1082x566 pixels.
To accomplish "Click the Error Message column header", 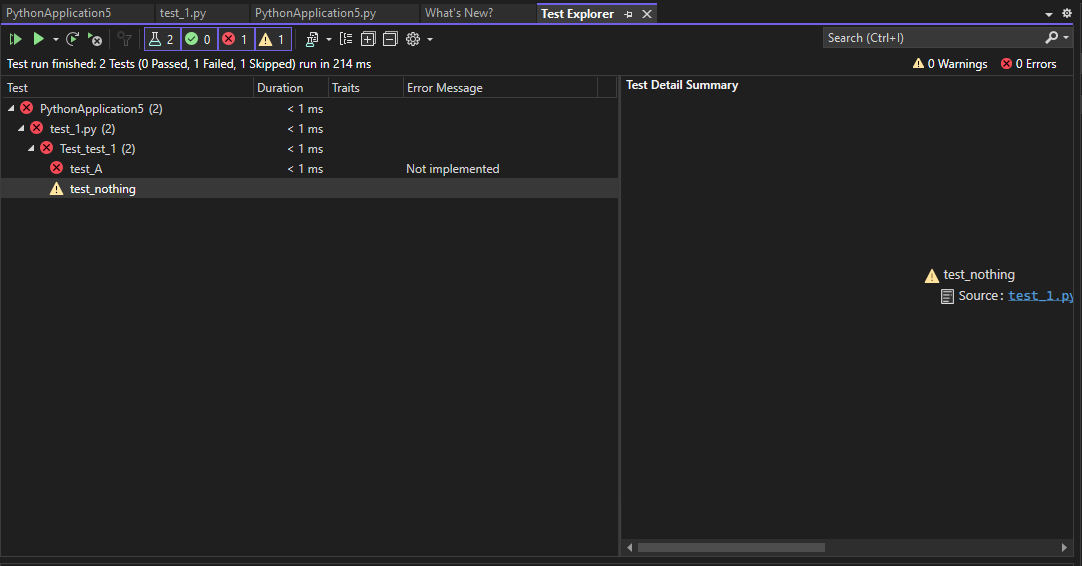I will tap(500, 88).
